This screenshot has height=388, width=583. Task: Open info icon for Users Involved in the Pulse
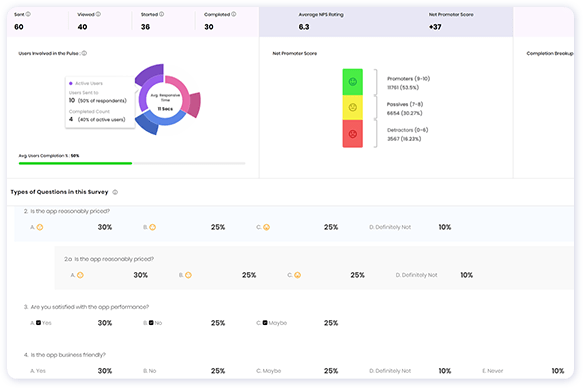tap(84, 53)
